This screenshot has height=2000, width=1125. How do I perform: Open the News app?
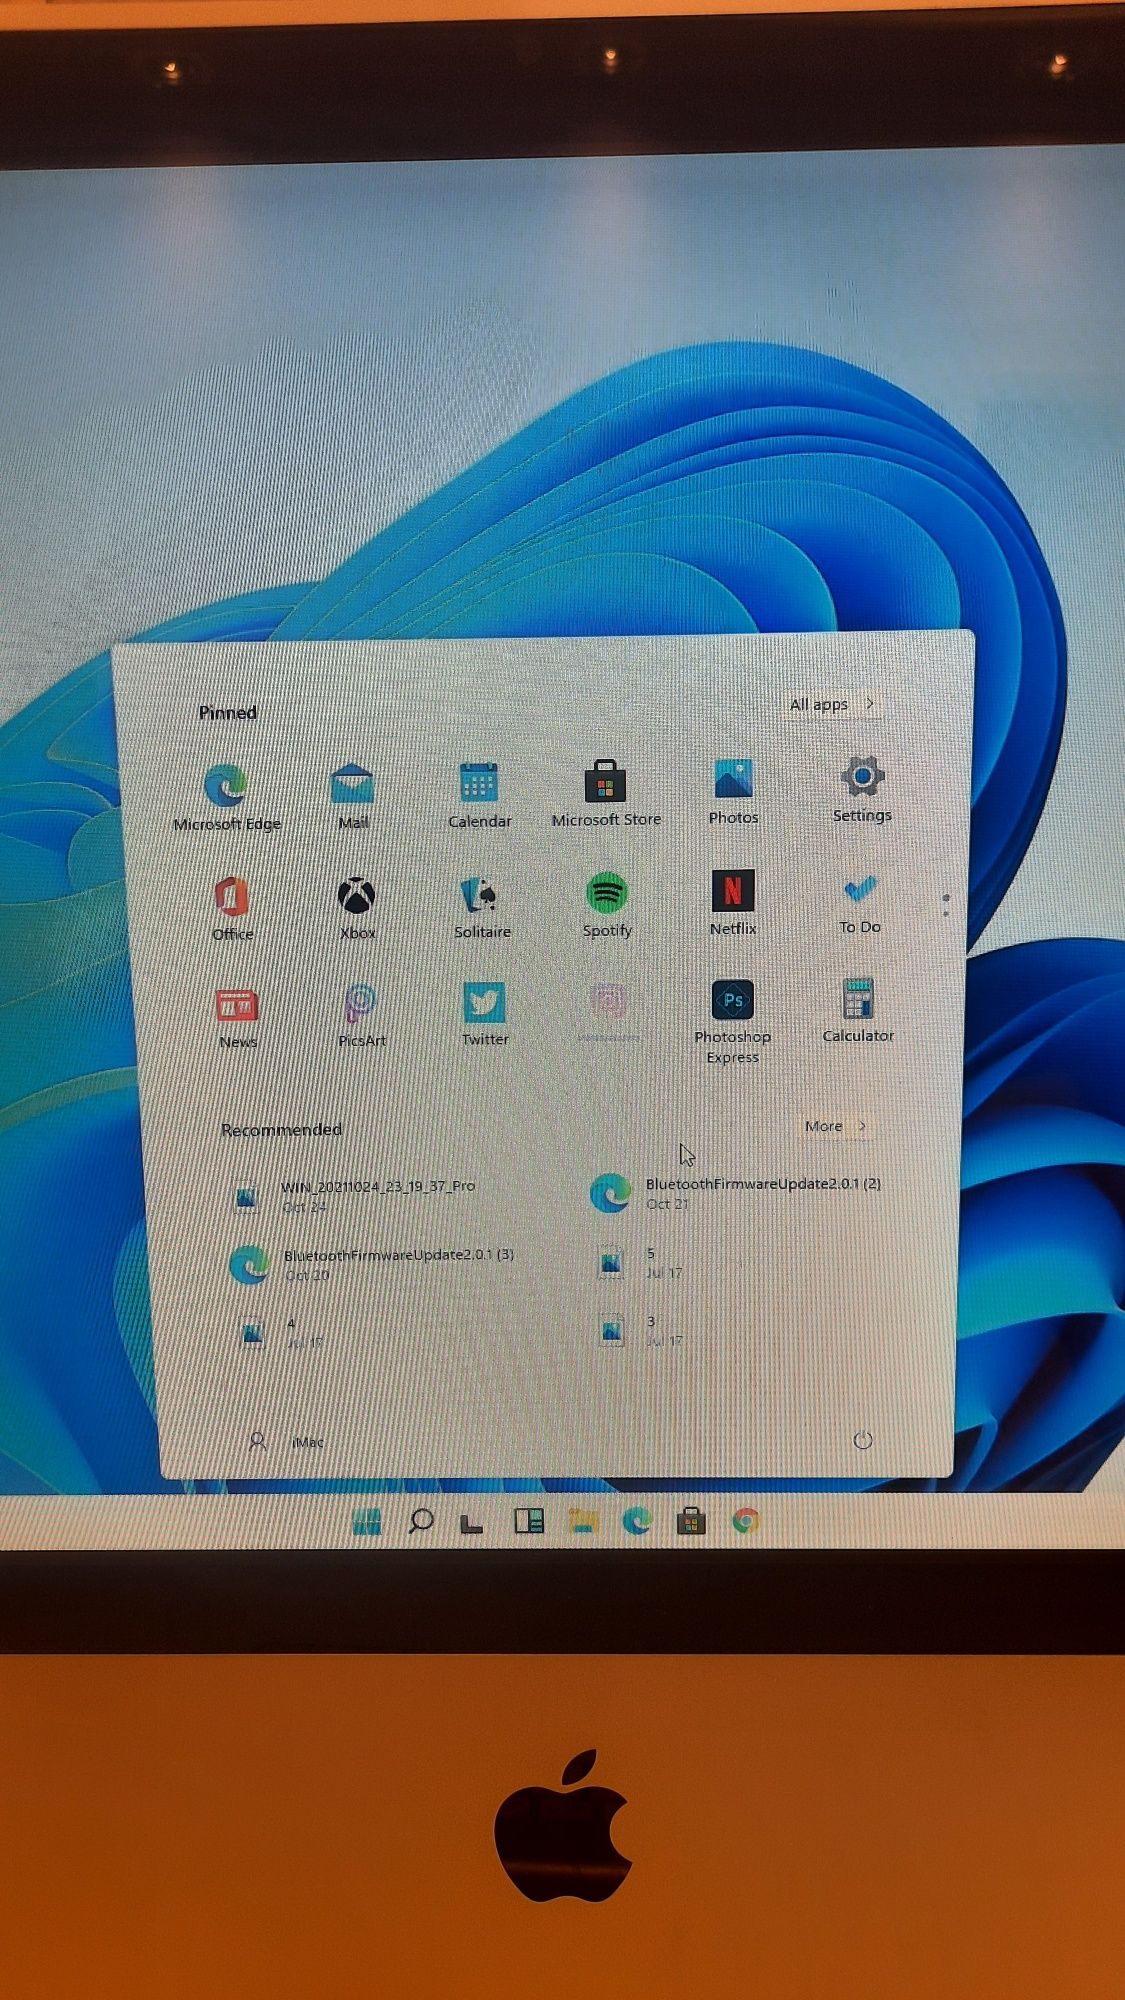tap(238, 1017)
